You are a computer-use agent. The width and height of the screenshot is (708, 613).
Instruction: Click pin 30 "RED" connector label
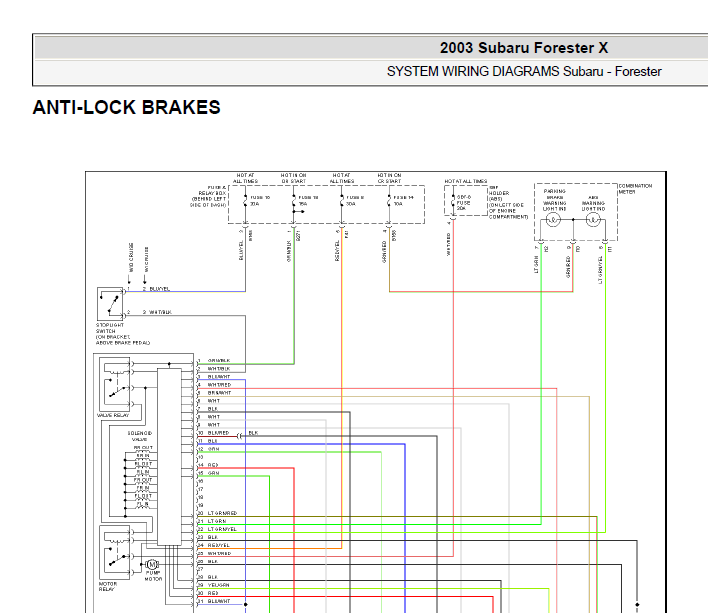point(213,593)
